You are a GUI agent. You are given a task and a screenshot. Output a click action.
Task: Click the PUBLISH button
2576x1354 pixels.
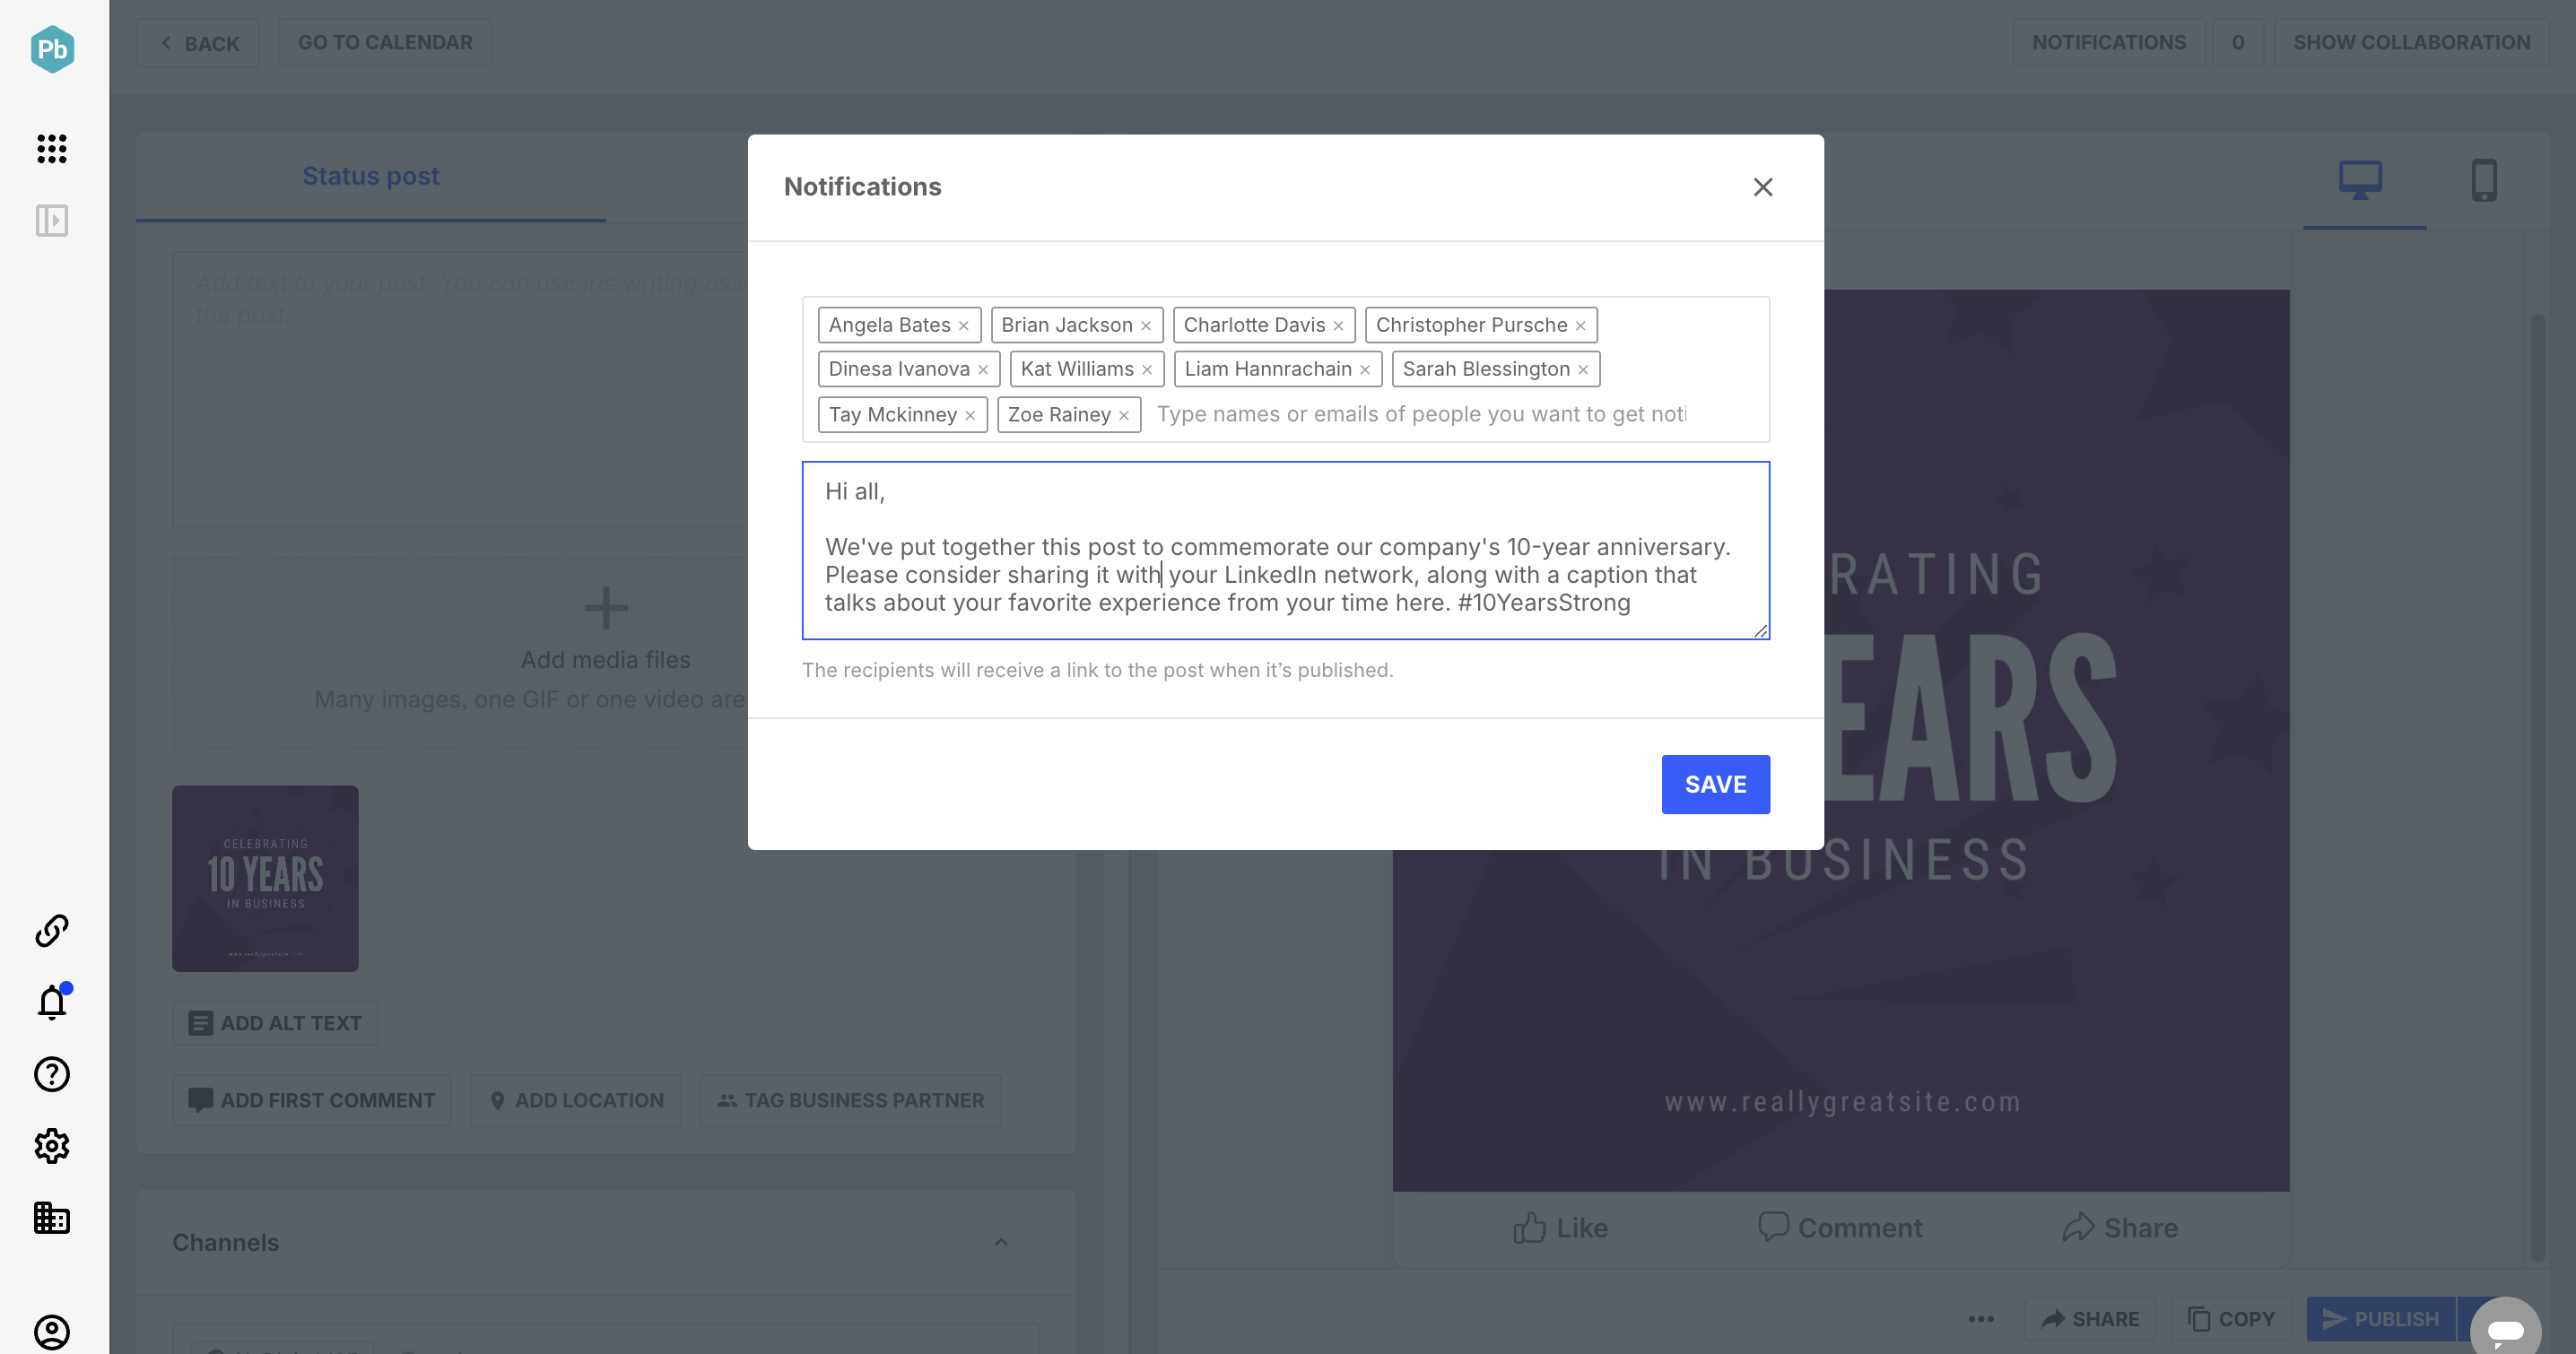[2381, 1319]
